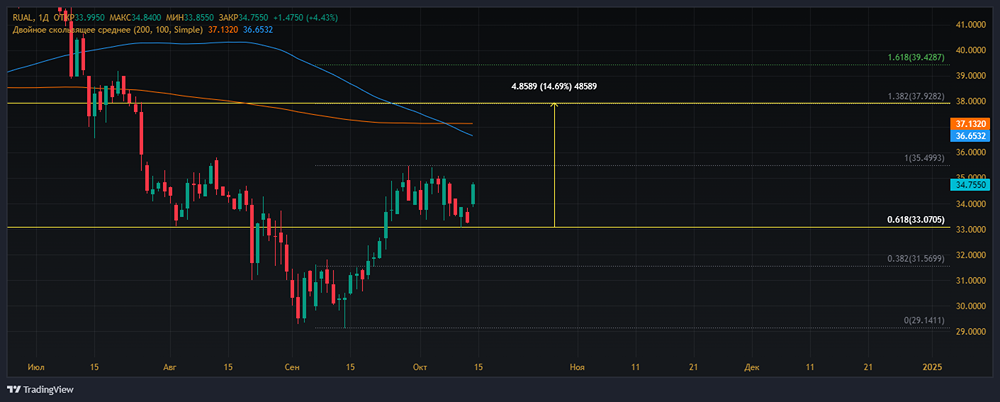Click the 0.382(31.5699) Fibonacci level label
Image resolution: width=1000 pixels, height=402 pixels.
click(918, 259)
